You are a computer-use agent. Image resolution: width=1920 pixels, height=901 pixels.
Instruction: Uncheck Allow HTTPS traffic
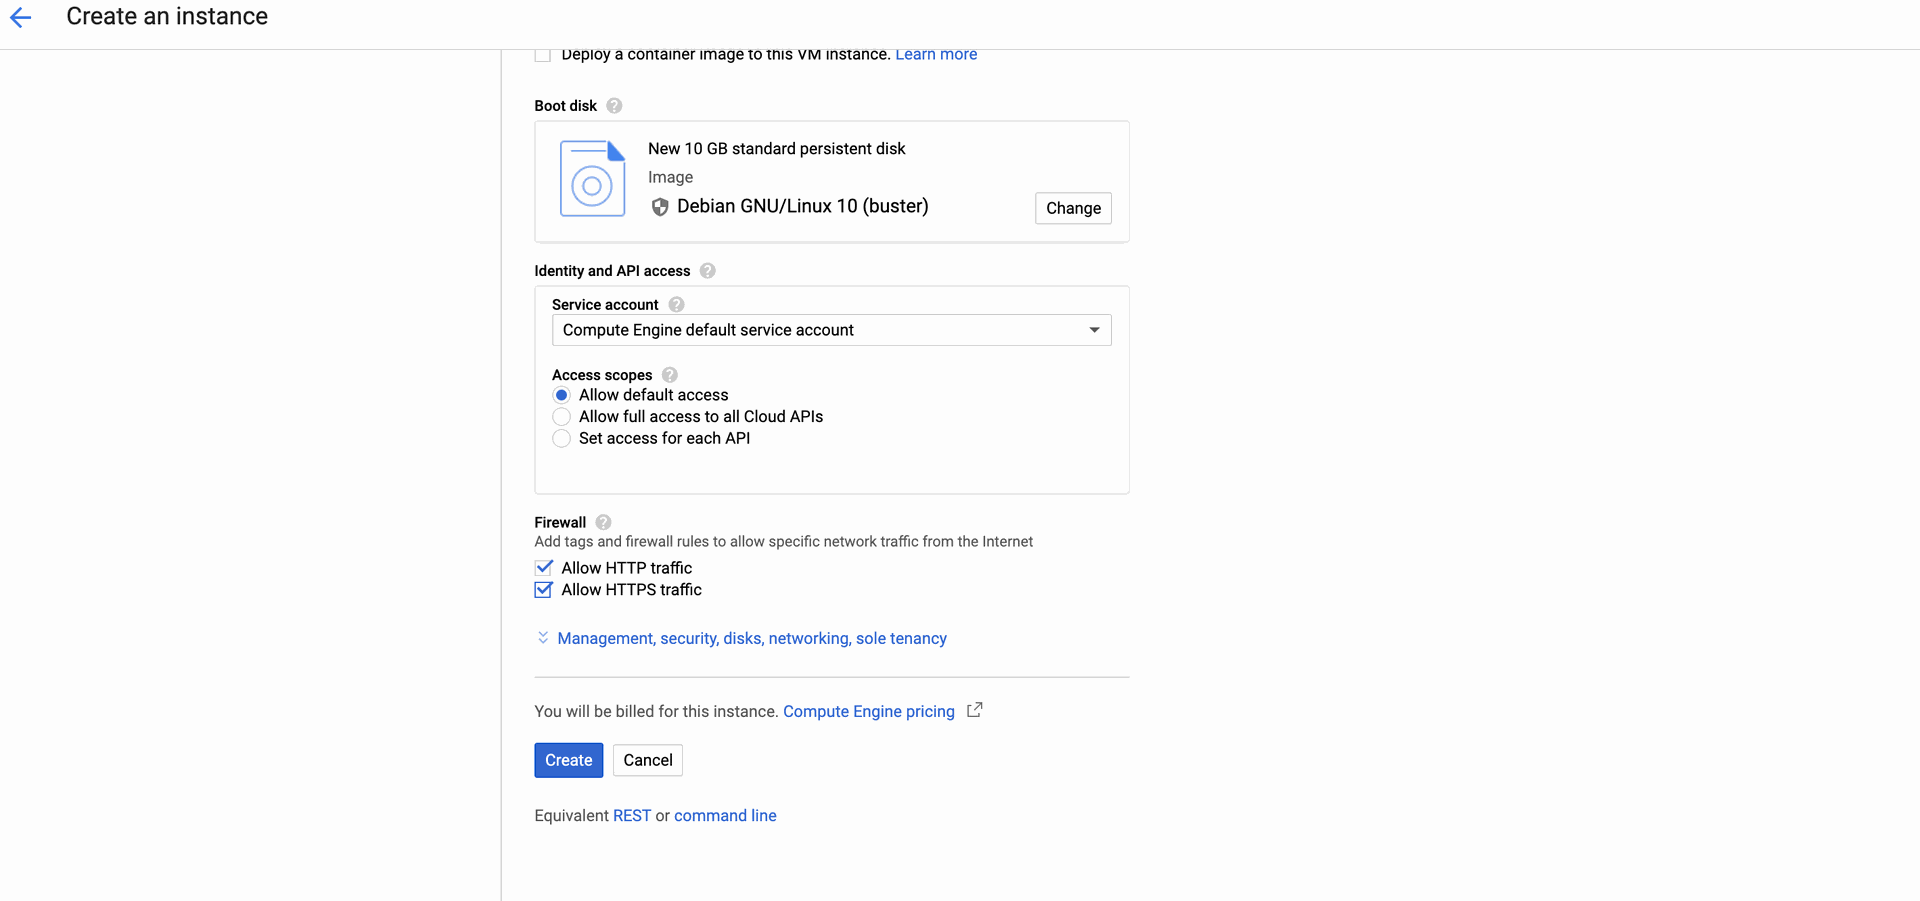click(543, 590)
